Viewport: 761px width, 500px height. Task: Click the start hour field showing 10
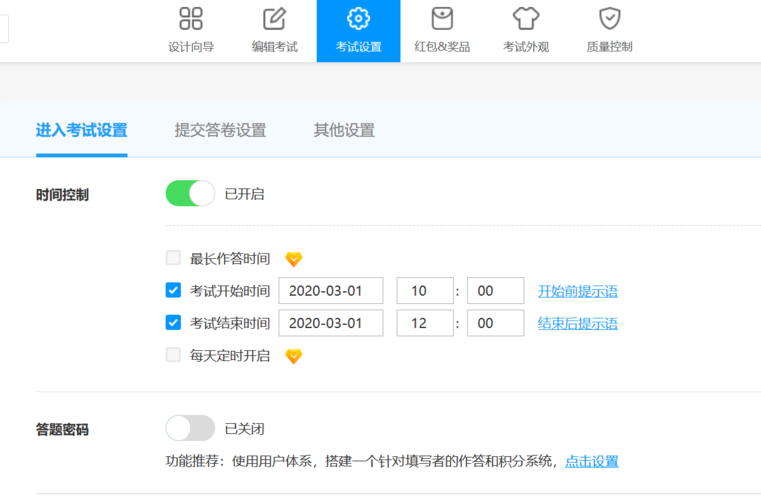pos(425,291)
